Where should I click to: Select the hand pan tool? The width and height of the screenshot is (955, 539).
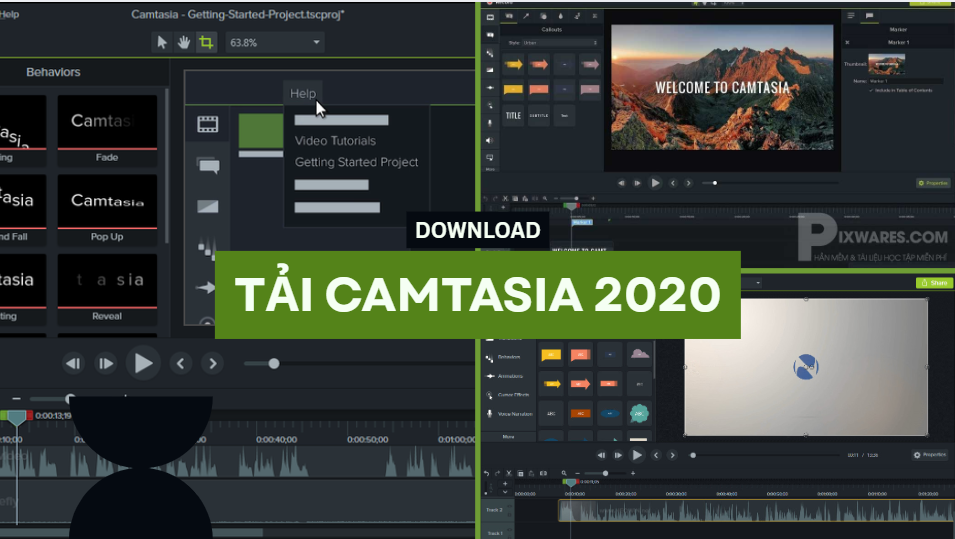tap(184, 42)
